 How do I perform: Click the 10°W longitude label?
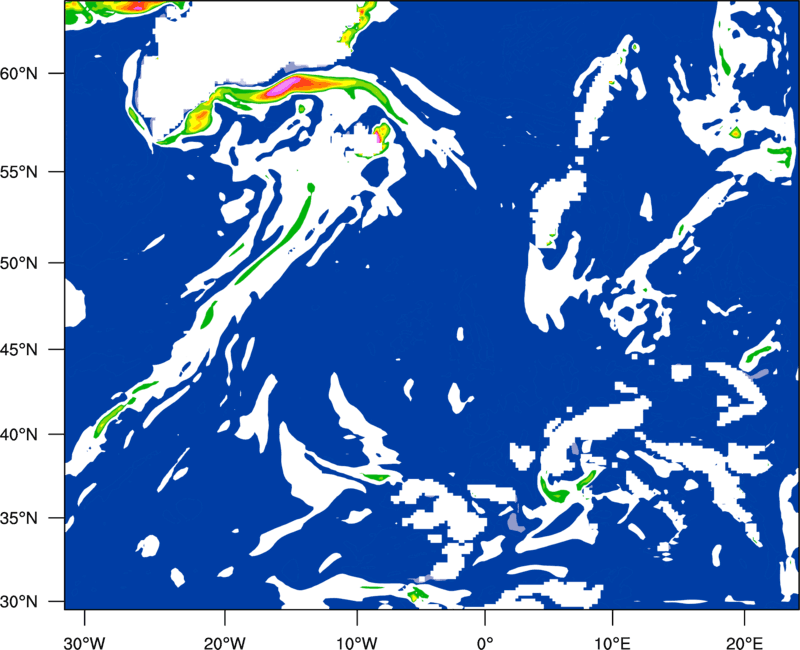(x=357, y=642)
